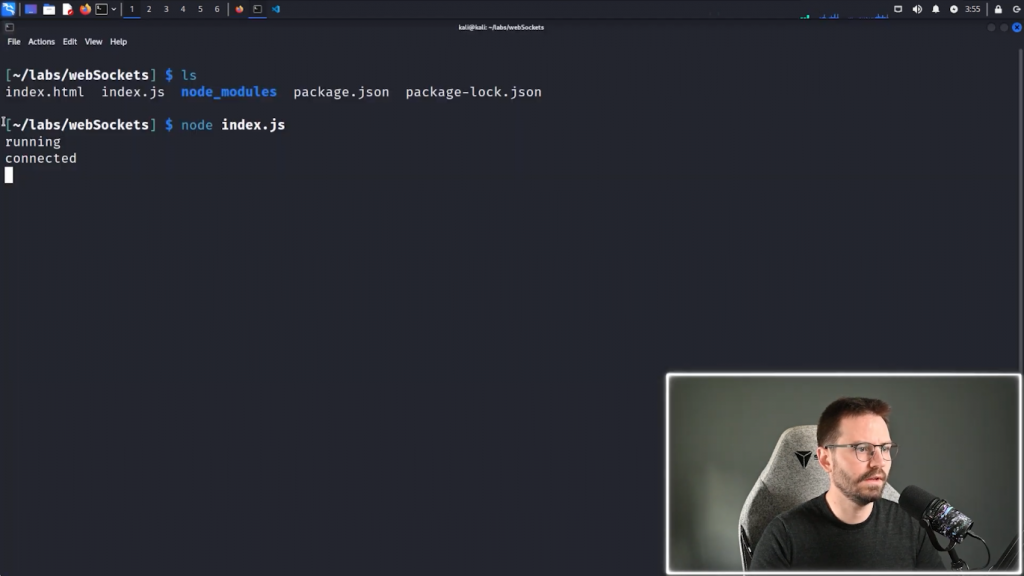Open the terminal Help menu
1024x576 pixels.
click(x=118, y=42)
